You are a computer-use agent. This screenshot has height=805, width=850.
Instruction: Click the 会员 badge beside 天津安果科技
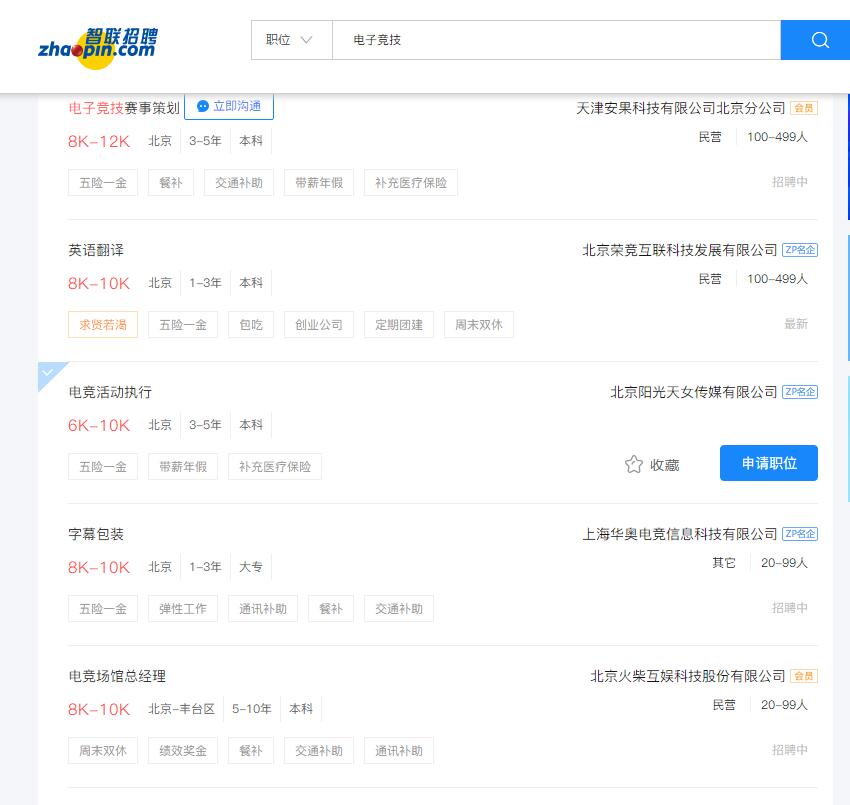coord(803,108)
